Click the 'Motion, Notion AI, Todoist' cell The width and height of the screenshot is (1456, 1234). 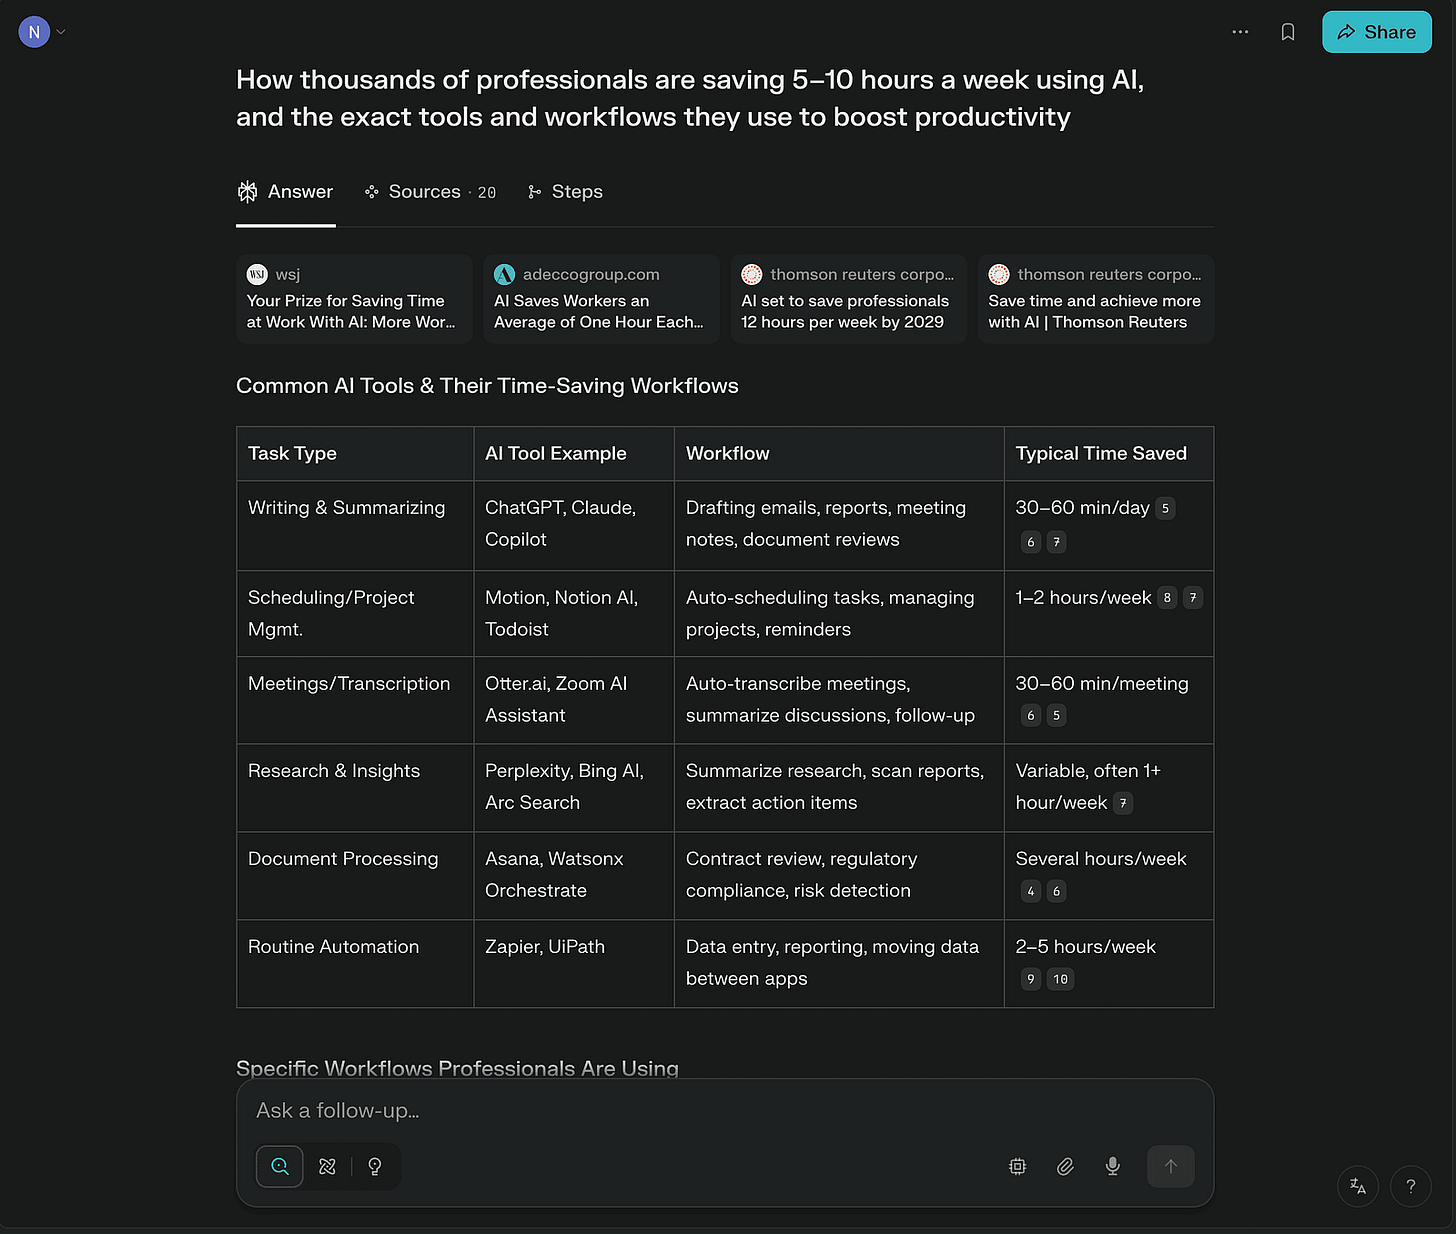(574, 614)
